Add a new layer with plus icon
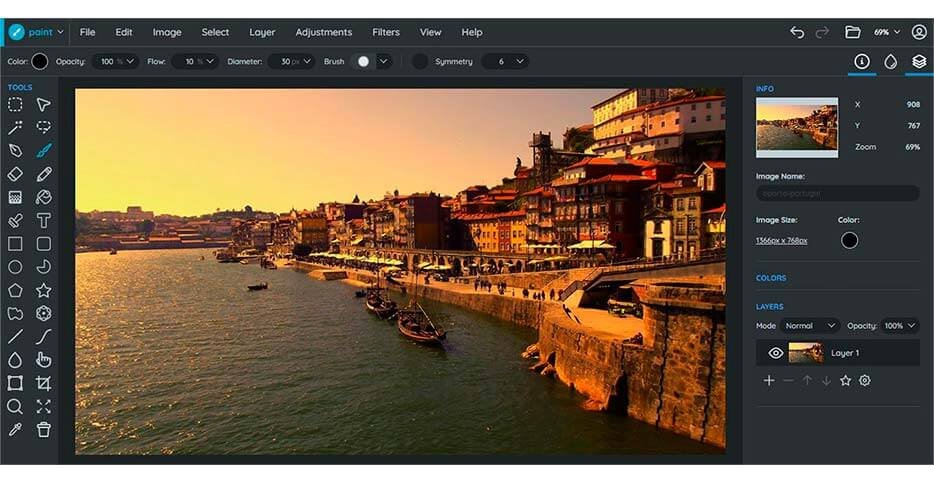 (769, 380)
